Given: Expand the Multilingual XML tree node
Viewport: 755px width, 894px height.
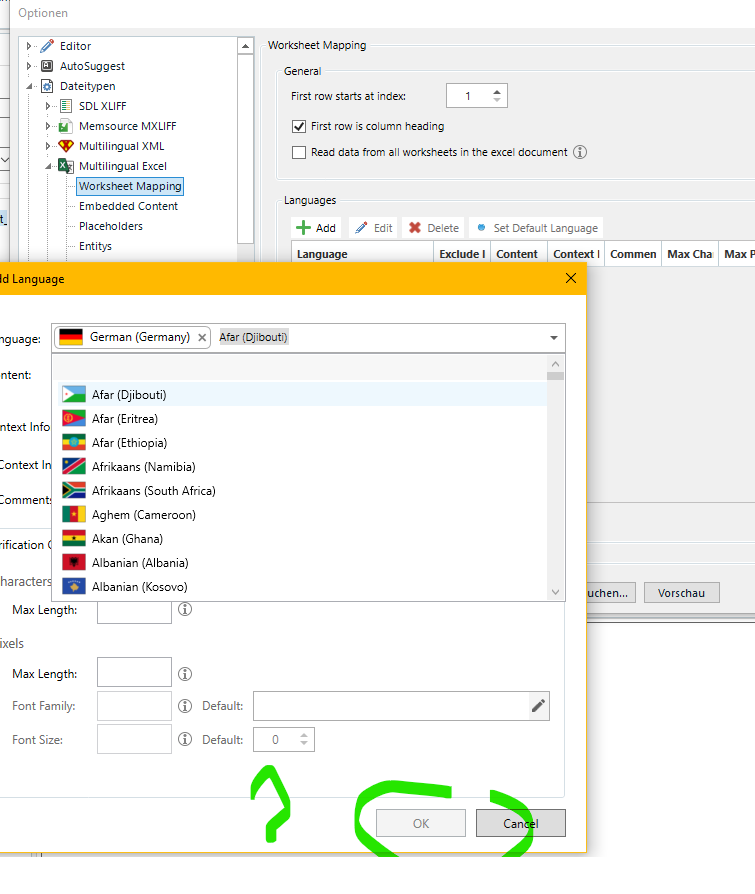Looking at the screenshot, I should pyautogui.click(x=48, y=146).
